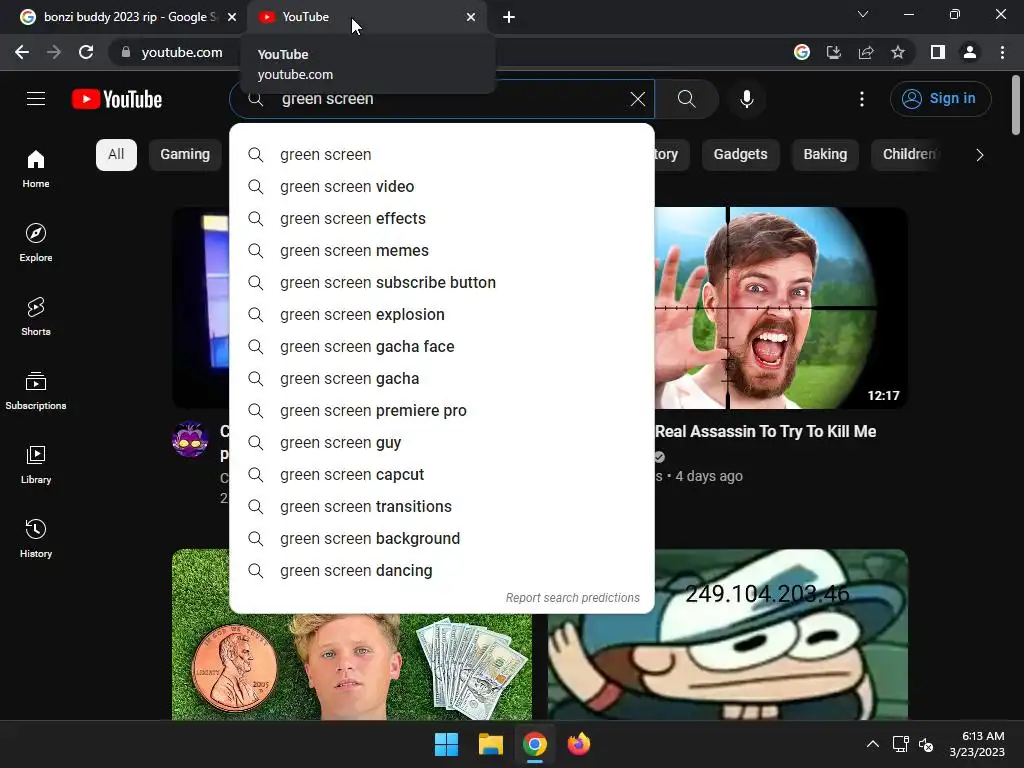Select the Baking filter chip
The image size is (1024, 768).
pos(825,155)
